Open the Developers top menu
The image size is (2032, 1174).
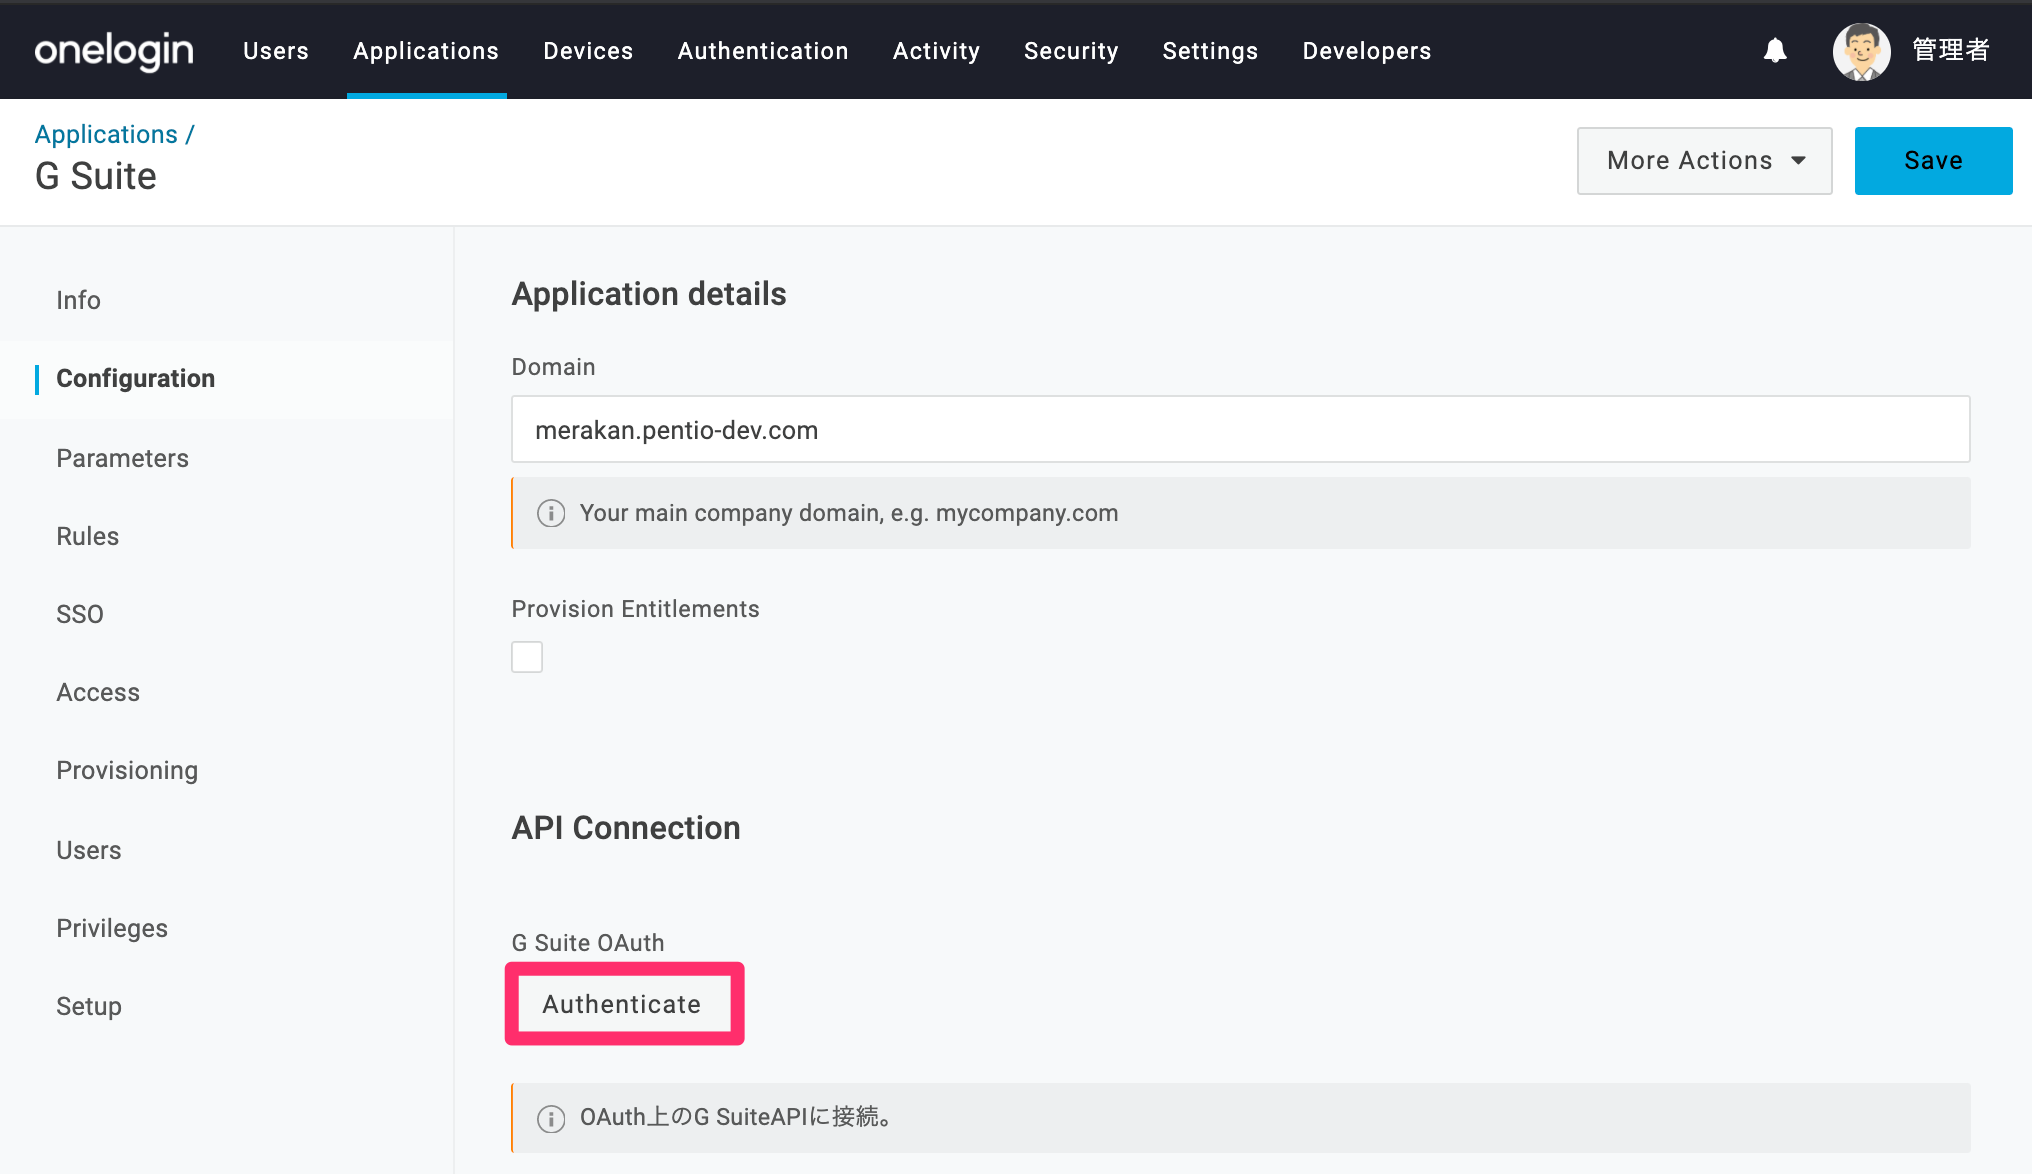pyautogui.click(x=1367, y=51)
